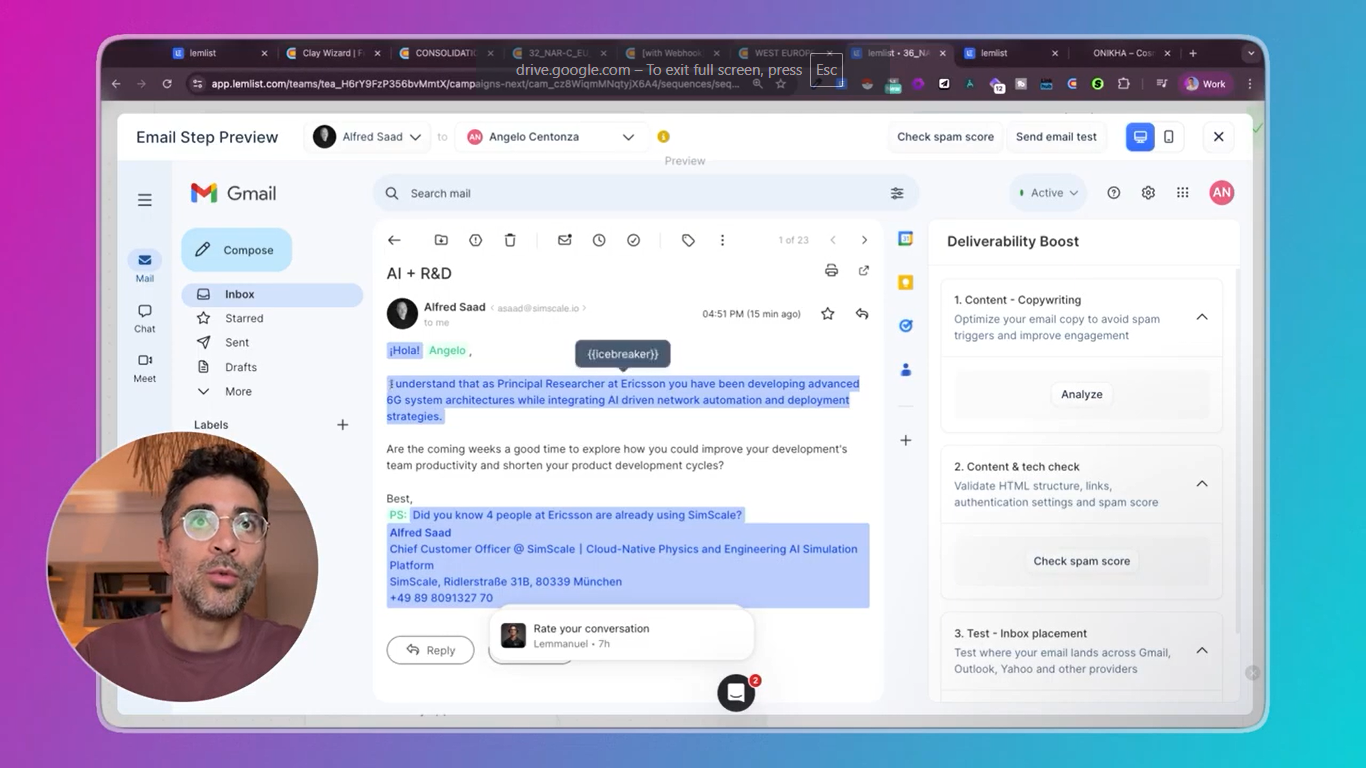Open the Meet section in Gmail sidebar

tap(145, 367)
